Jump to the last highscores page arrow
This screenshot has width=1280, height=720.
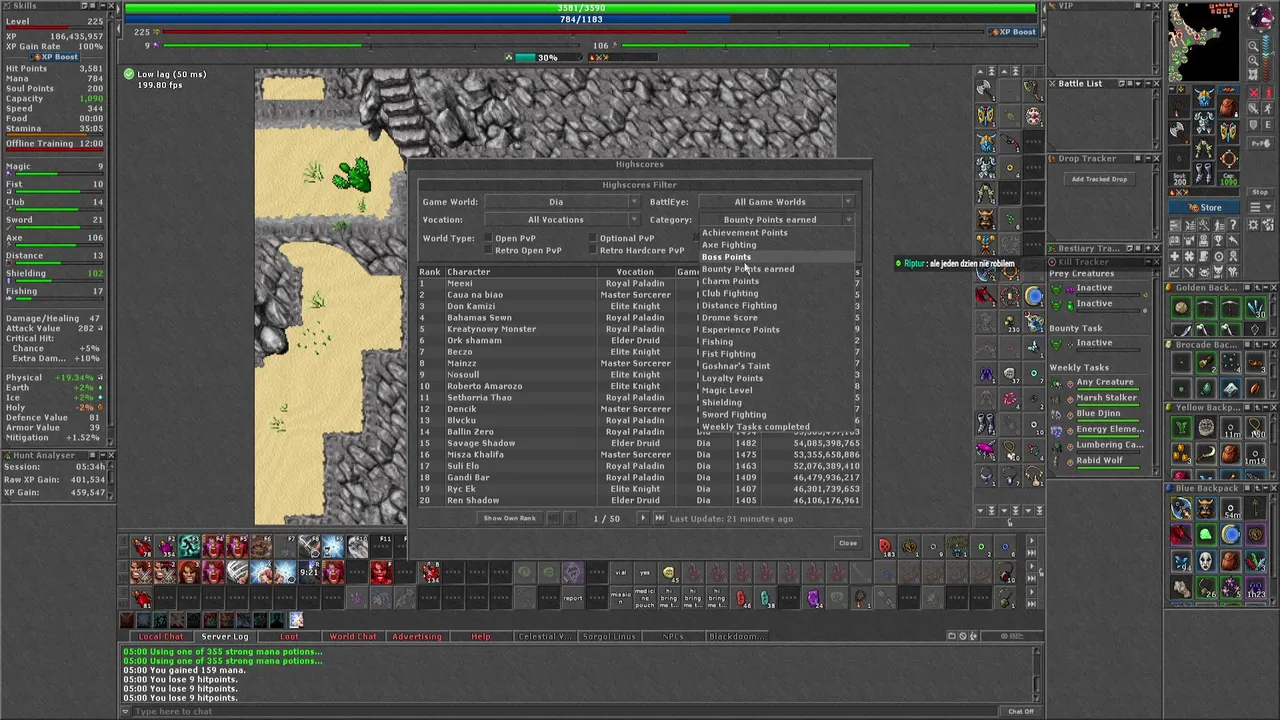pyautogui.click(x=659, y=518)
